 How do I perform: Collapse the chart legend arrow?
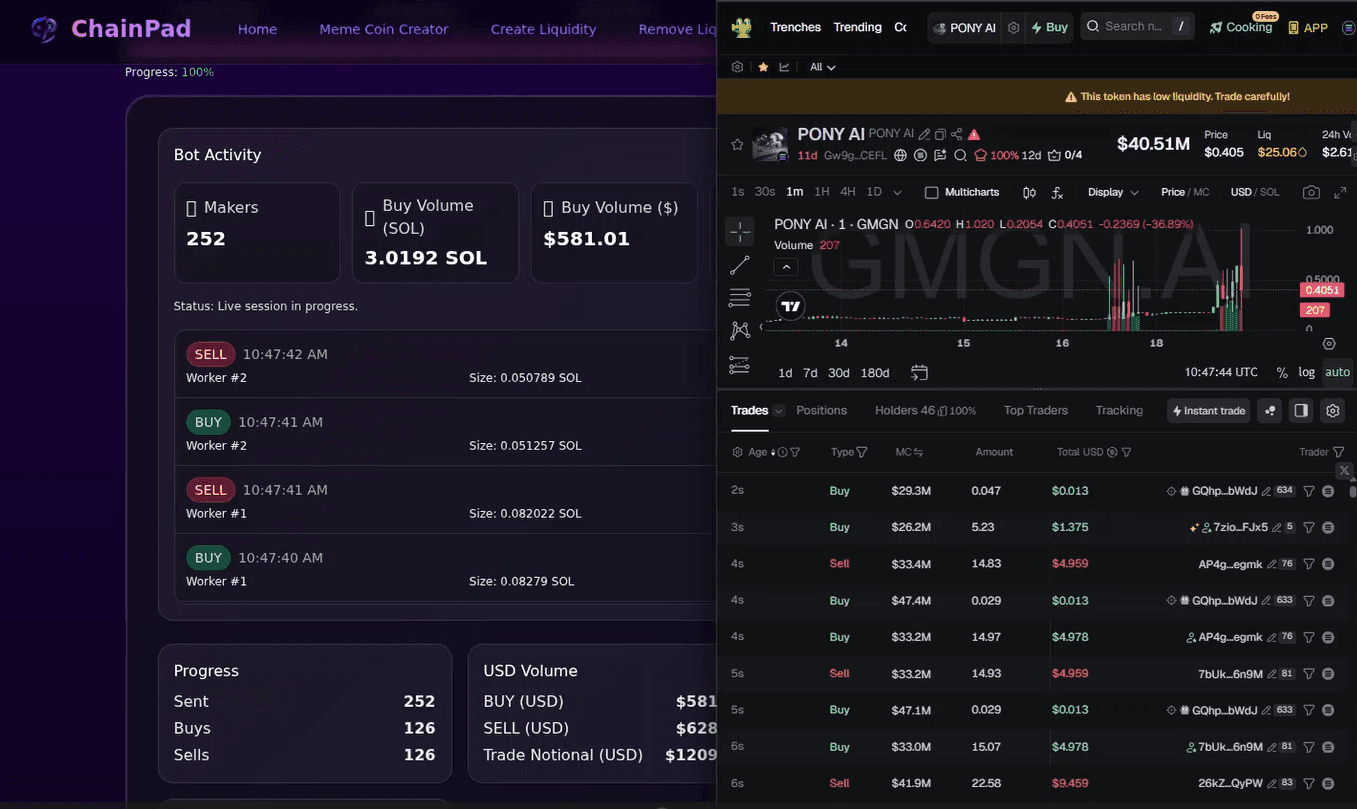pyautogui.click(x=786, y=267)
